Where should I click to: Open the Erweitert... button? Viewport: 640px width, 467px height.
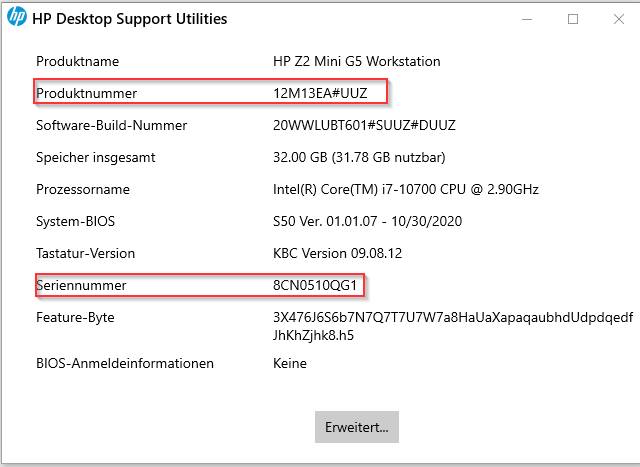click(x=357, y=427)
